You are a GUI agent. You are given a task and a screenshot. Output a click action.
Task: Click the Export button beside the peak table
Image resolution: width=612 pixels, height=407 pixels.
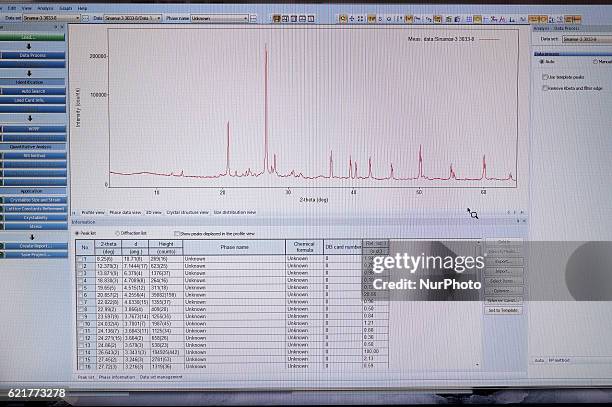point(503,261)
